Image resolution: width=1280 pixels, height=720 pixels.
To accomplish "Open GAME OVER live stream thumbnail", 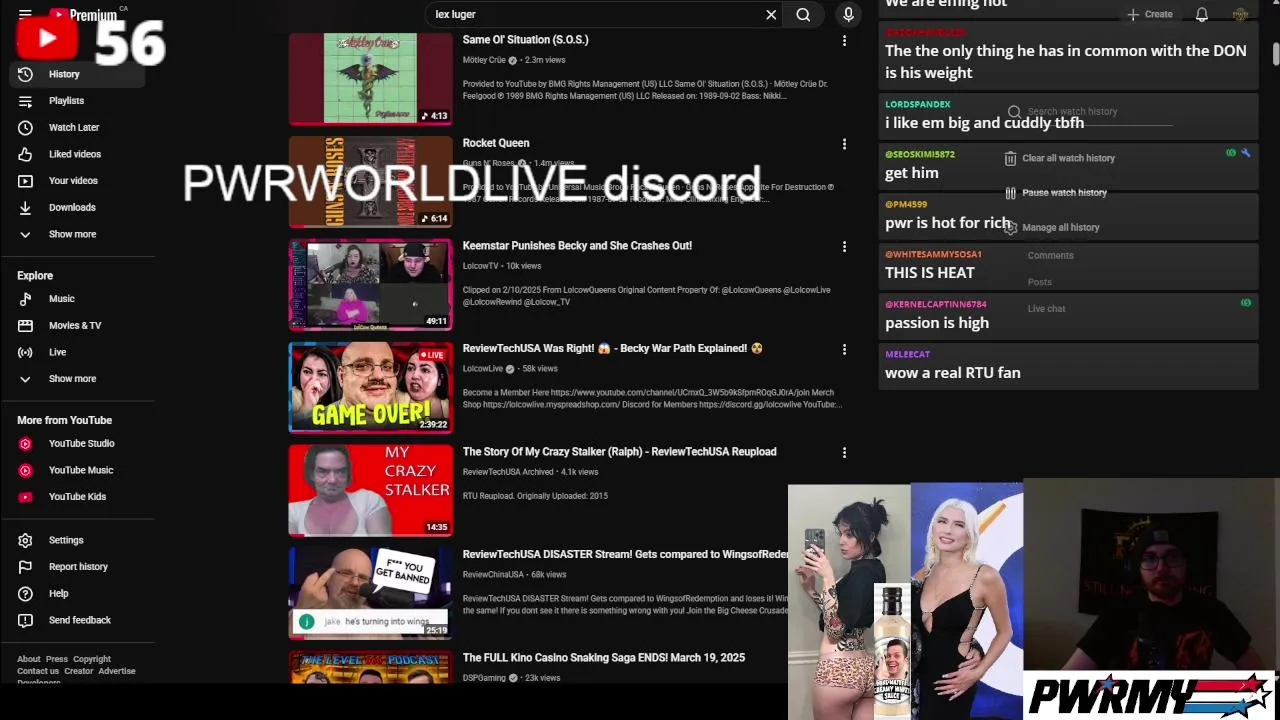I will 370,388.
